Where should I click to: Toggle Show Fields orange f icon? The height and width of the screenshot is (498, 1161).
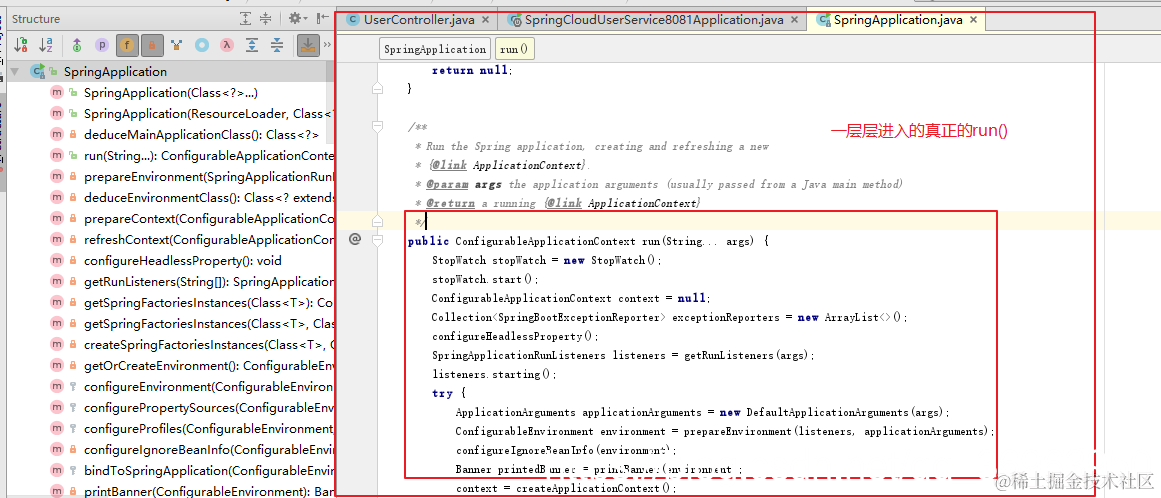pyautogui.click(x=127, y=45)
